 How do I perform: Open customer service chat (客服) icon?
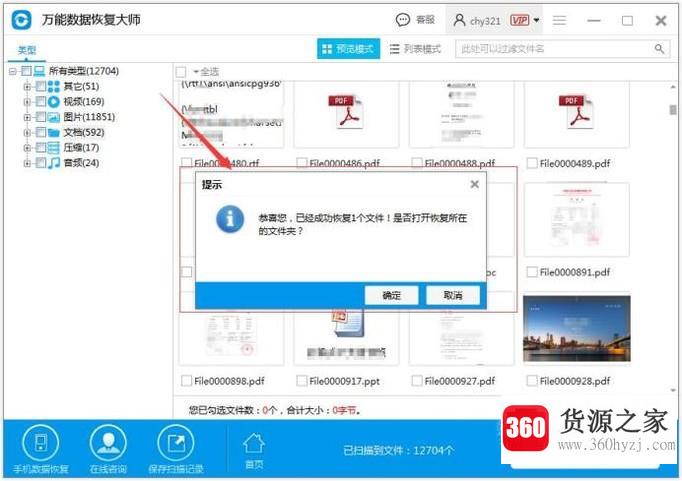(402, 20)
